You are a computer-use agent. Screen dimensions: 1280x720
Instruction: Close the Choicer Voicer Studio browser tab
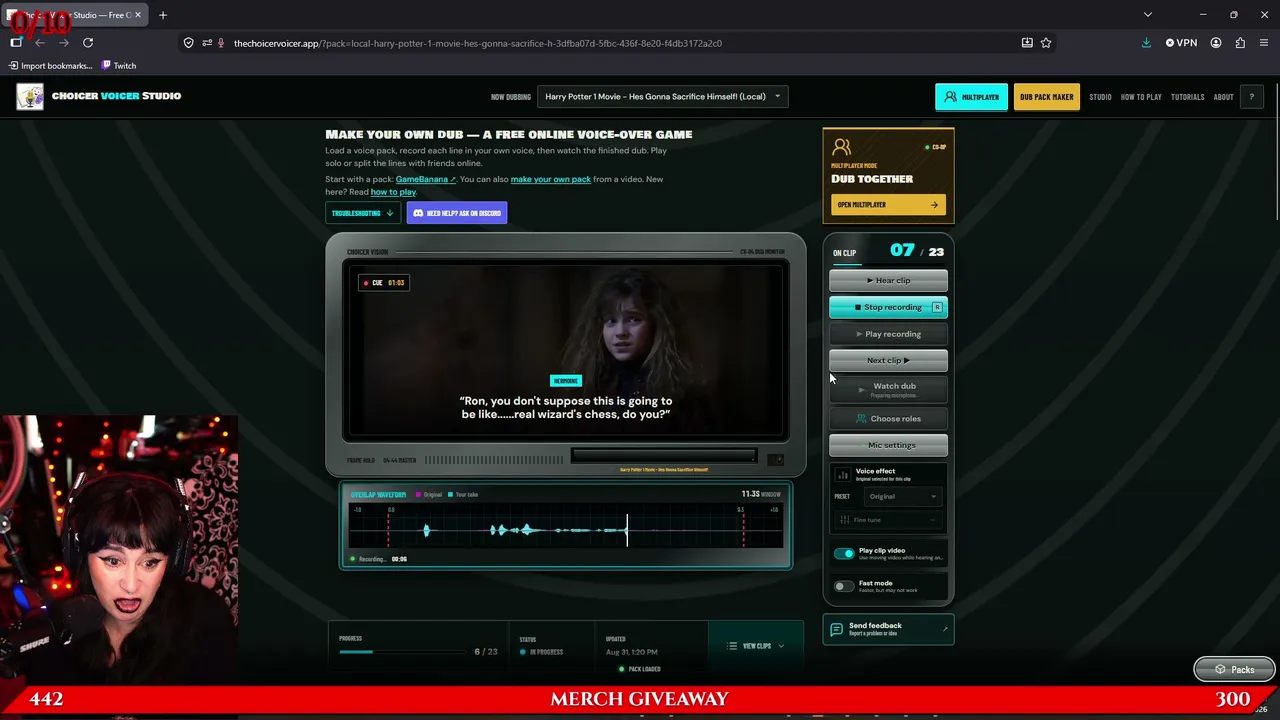tap(138, 15)
